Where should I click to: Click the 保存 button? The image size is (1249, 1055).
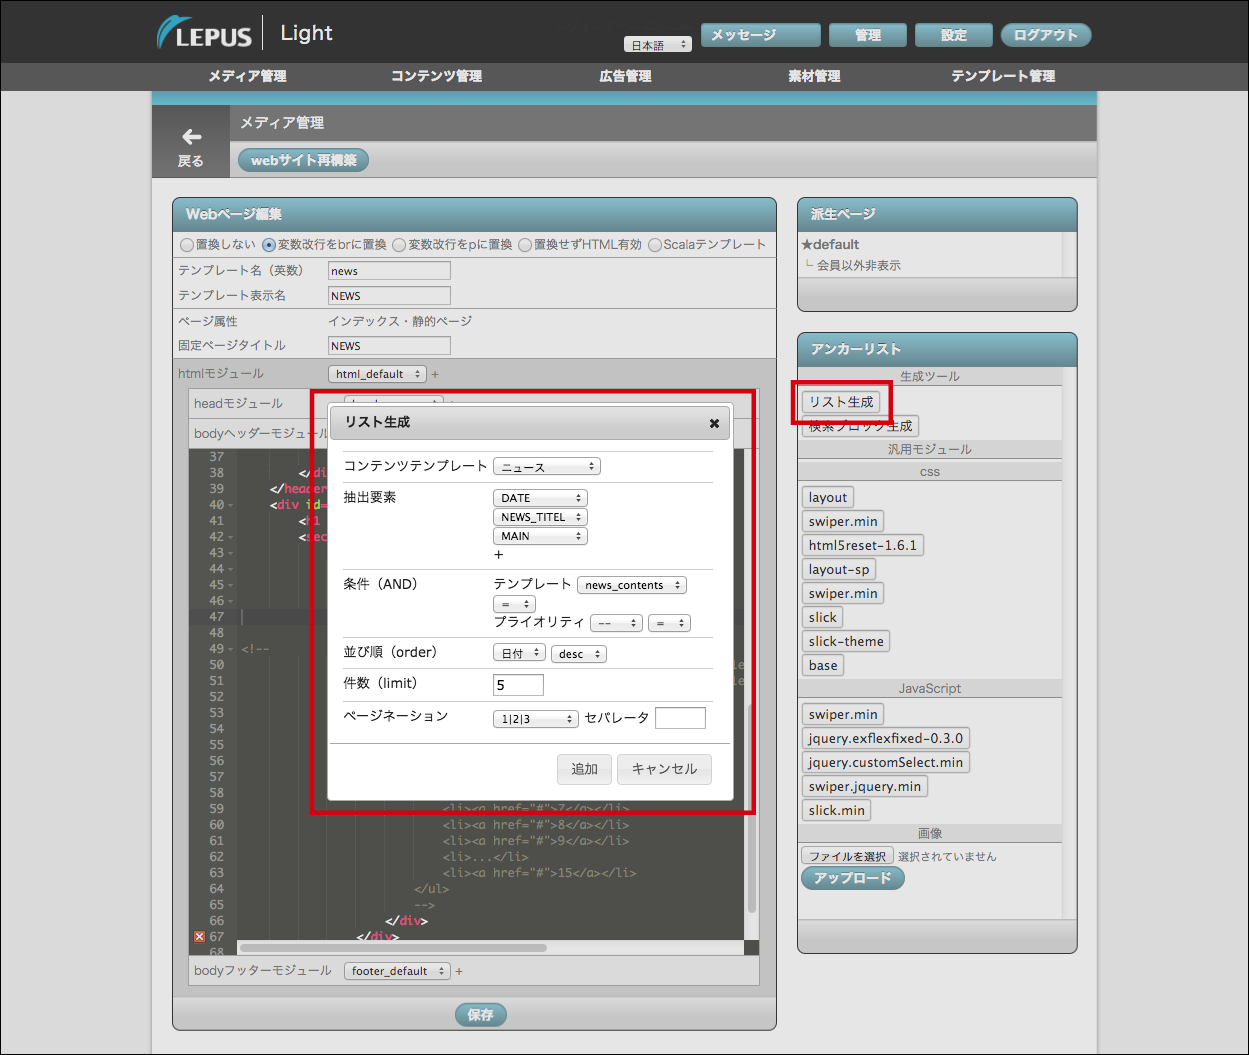click(480, 1015)
